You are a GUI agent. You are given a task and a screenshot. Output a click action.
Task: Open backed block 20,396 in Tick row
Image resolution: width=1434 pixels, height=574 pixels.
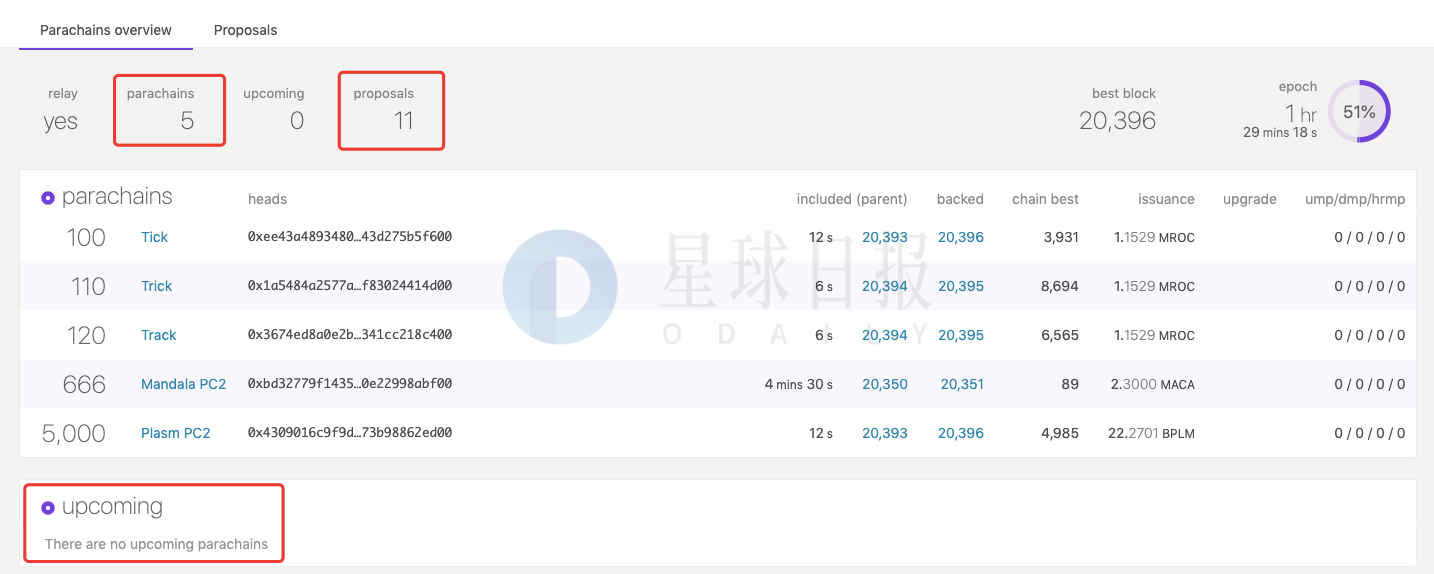[x=961, y=237]
